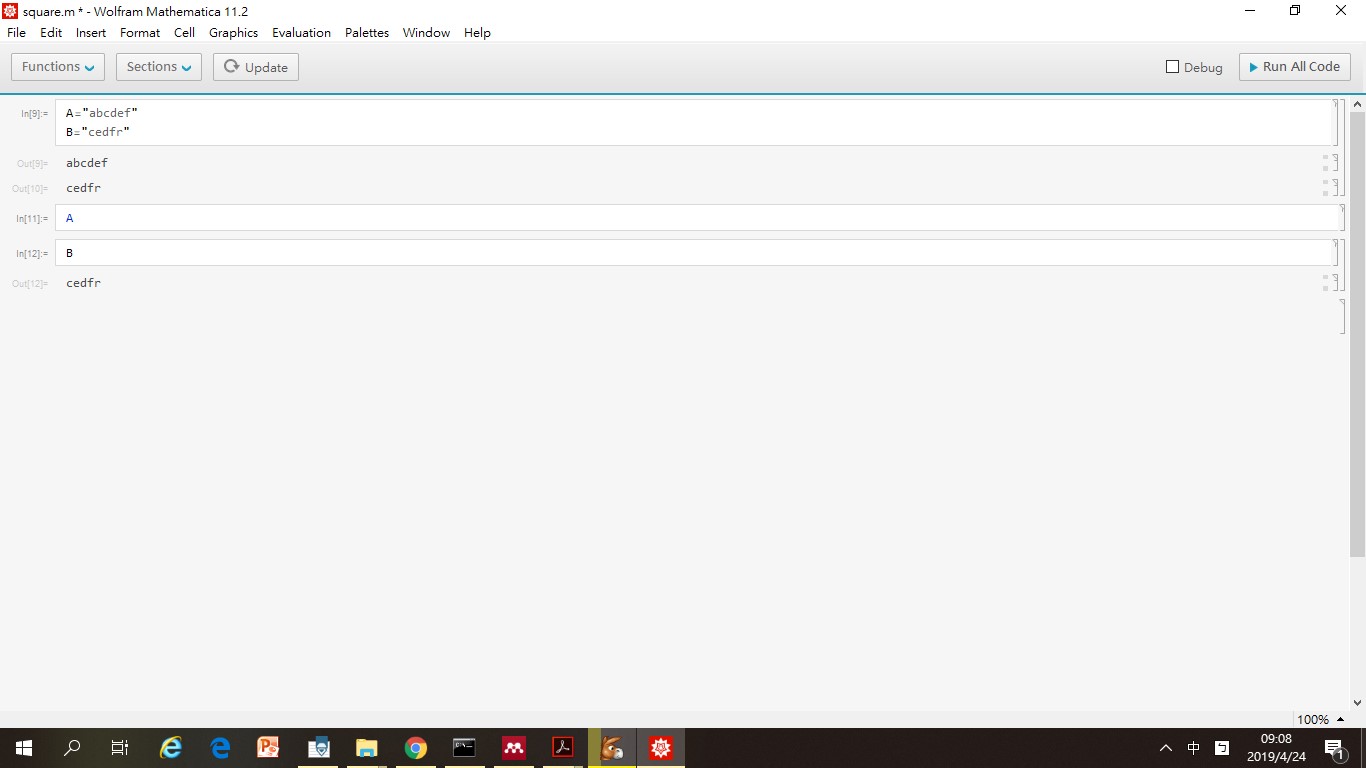The image size is (1366, 768).
Task: Open the Format menu
Action: pyautogui.click(x=140, y=32)
